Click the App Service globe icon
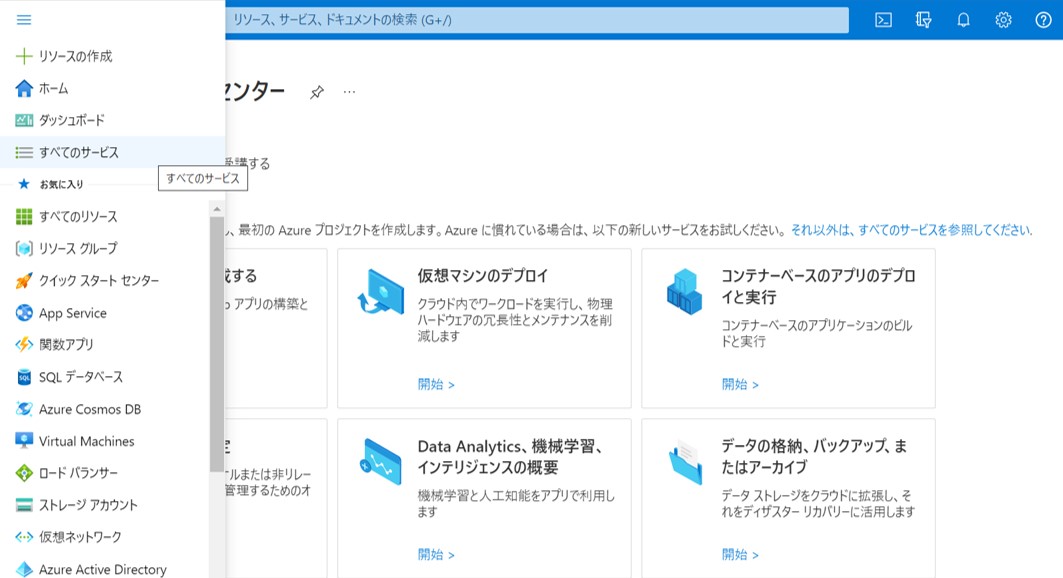Viewport: 1063px width, 578px height. [24, 312]
